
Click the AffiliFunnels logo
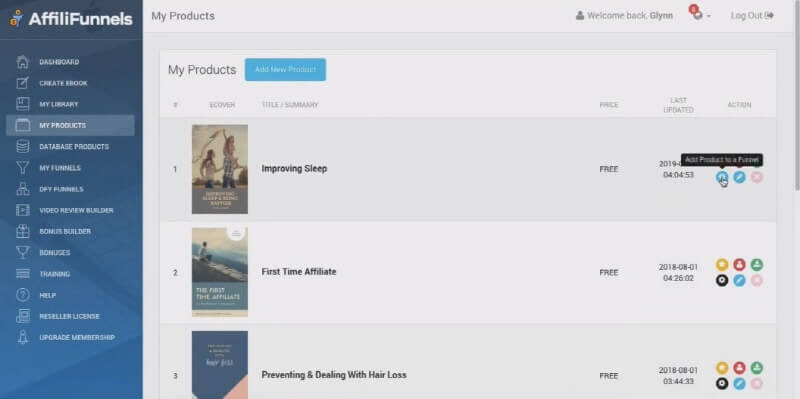click(71, 19)
